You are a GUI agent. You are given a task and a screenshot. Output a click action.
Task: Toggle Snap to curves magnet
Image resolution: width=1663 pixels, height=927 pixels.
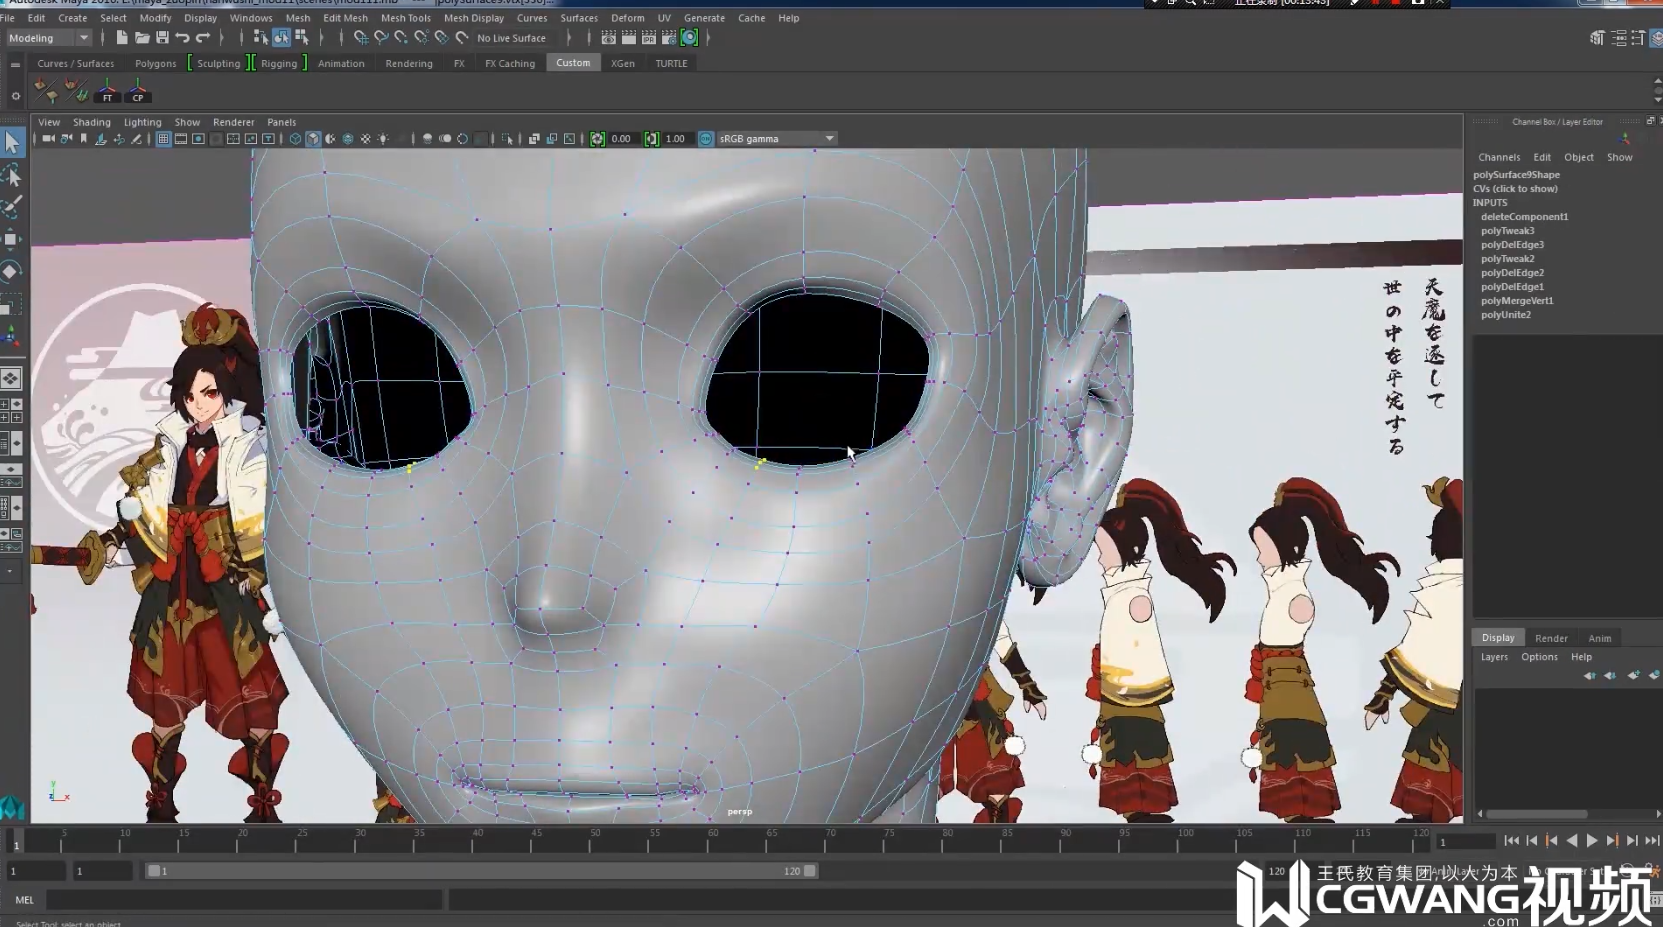click(381, 38)
